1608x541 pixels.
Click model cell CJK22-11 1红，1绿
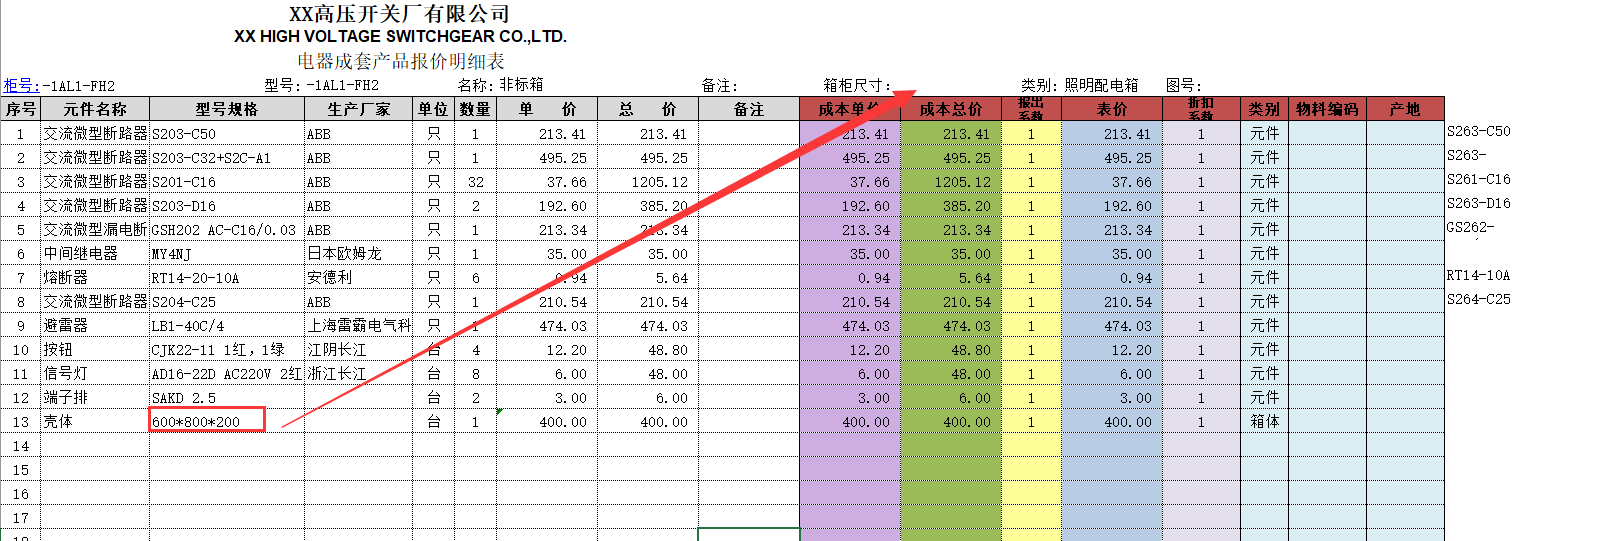227,350
